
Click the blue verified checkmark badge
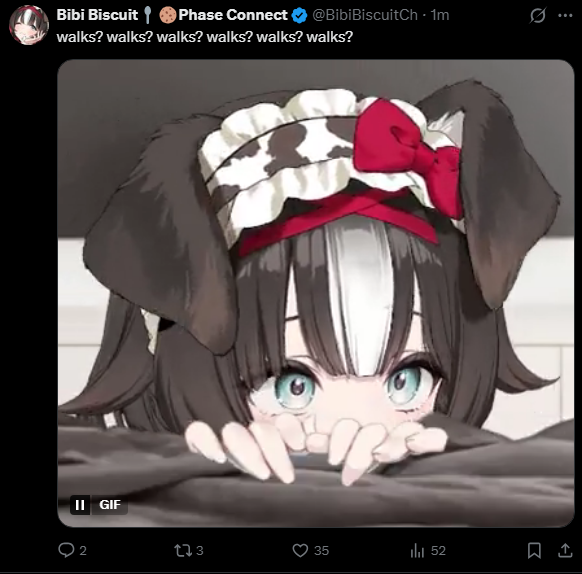299,15
